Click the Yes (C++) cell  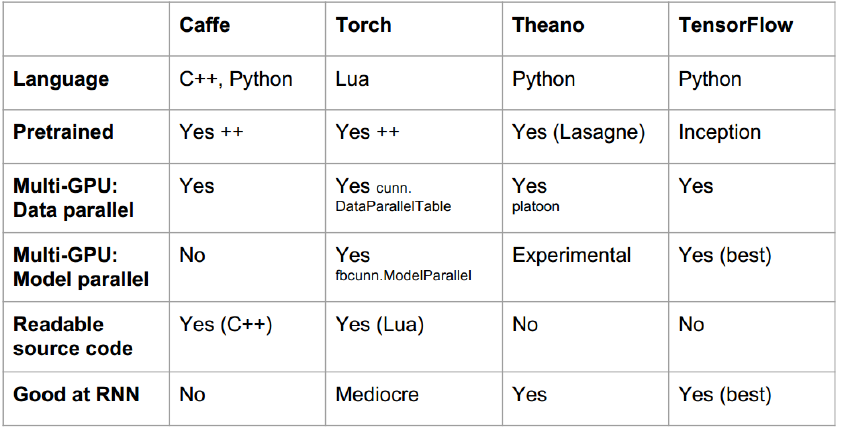(226, 325)
